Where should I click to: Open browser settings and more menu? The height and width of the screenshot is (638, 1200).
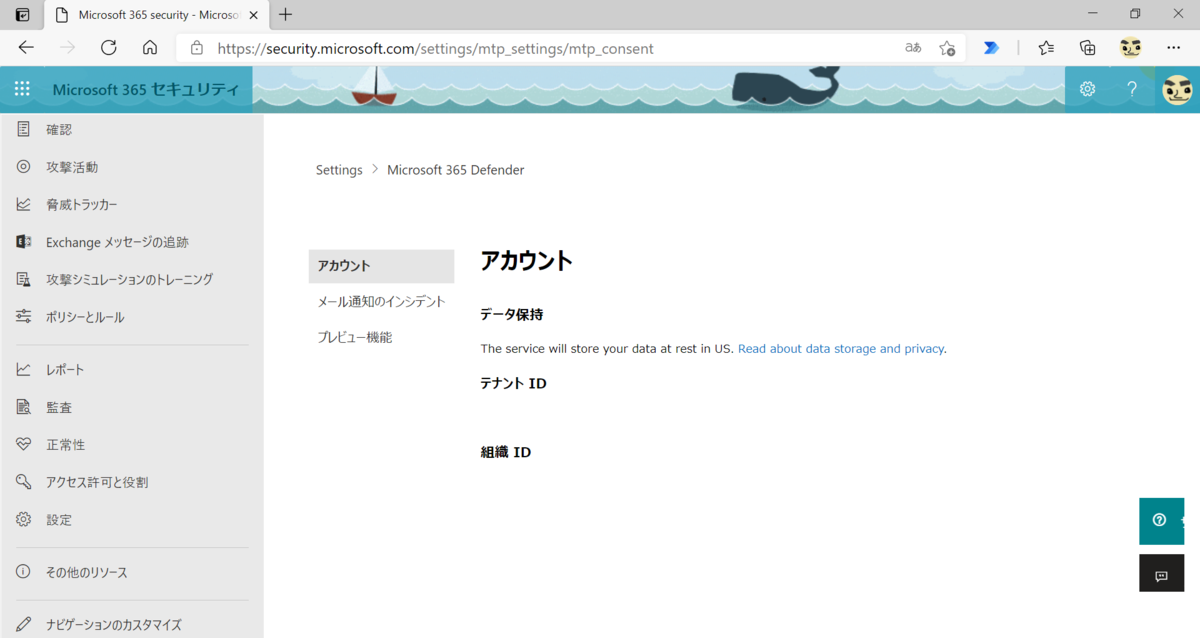(1174, 48)
